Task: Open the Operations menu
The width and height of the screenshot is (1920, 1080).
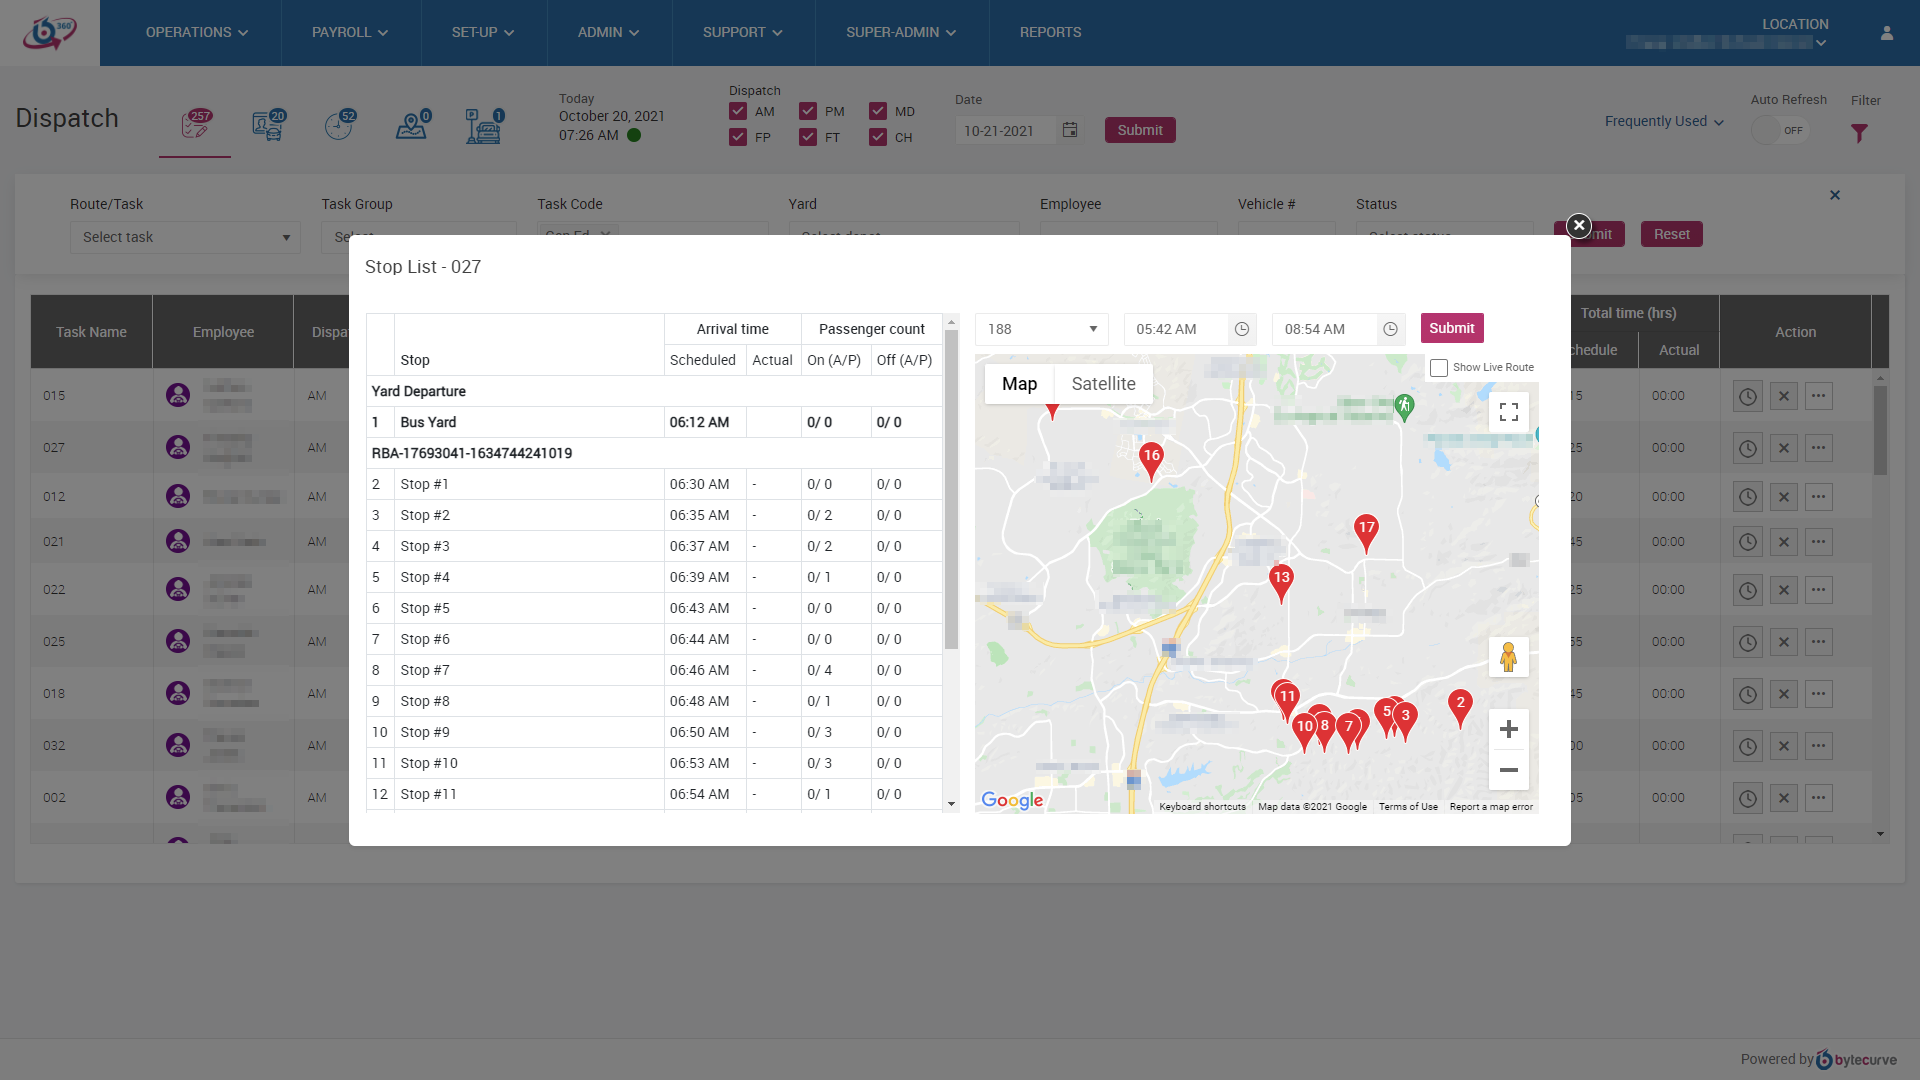Action: (196, 32)
